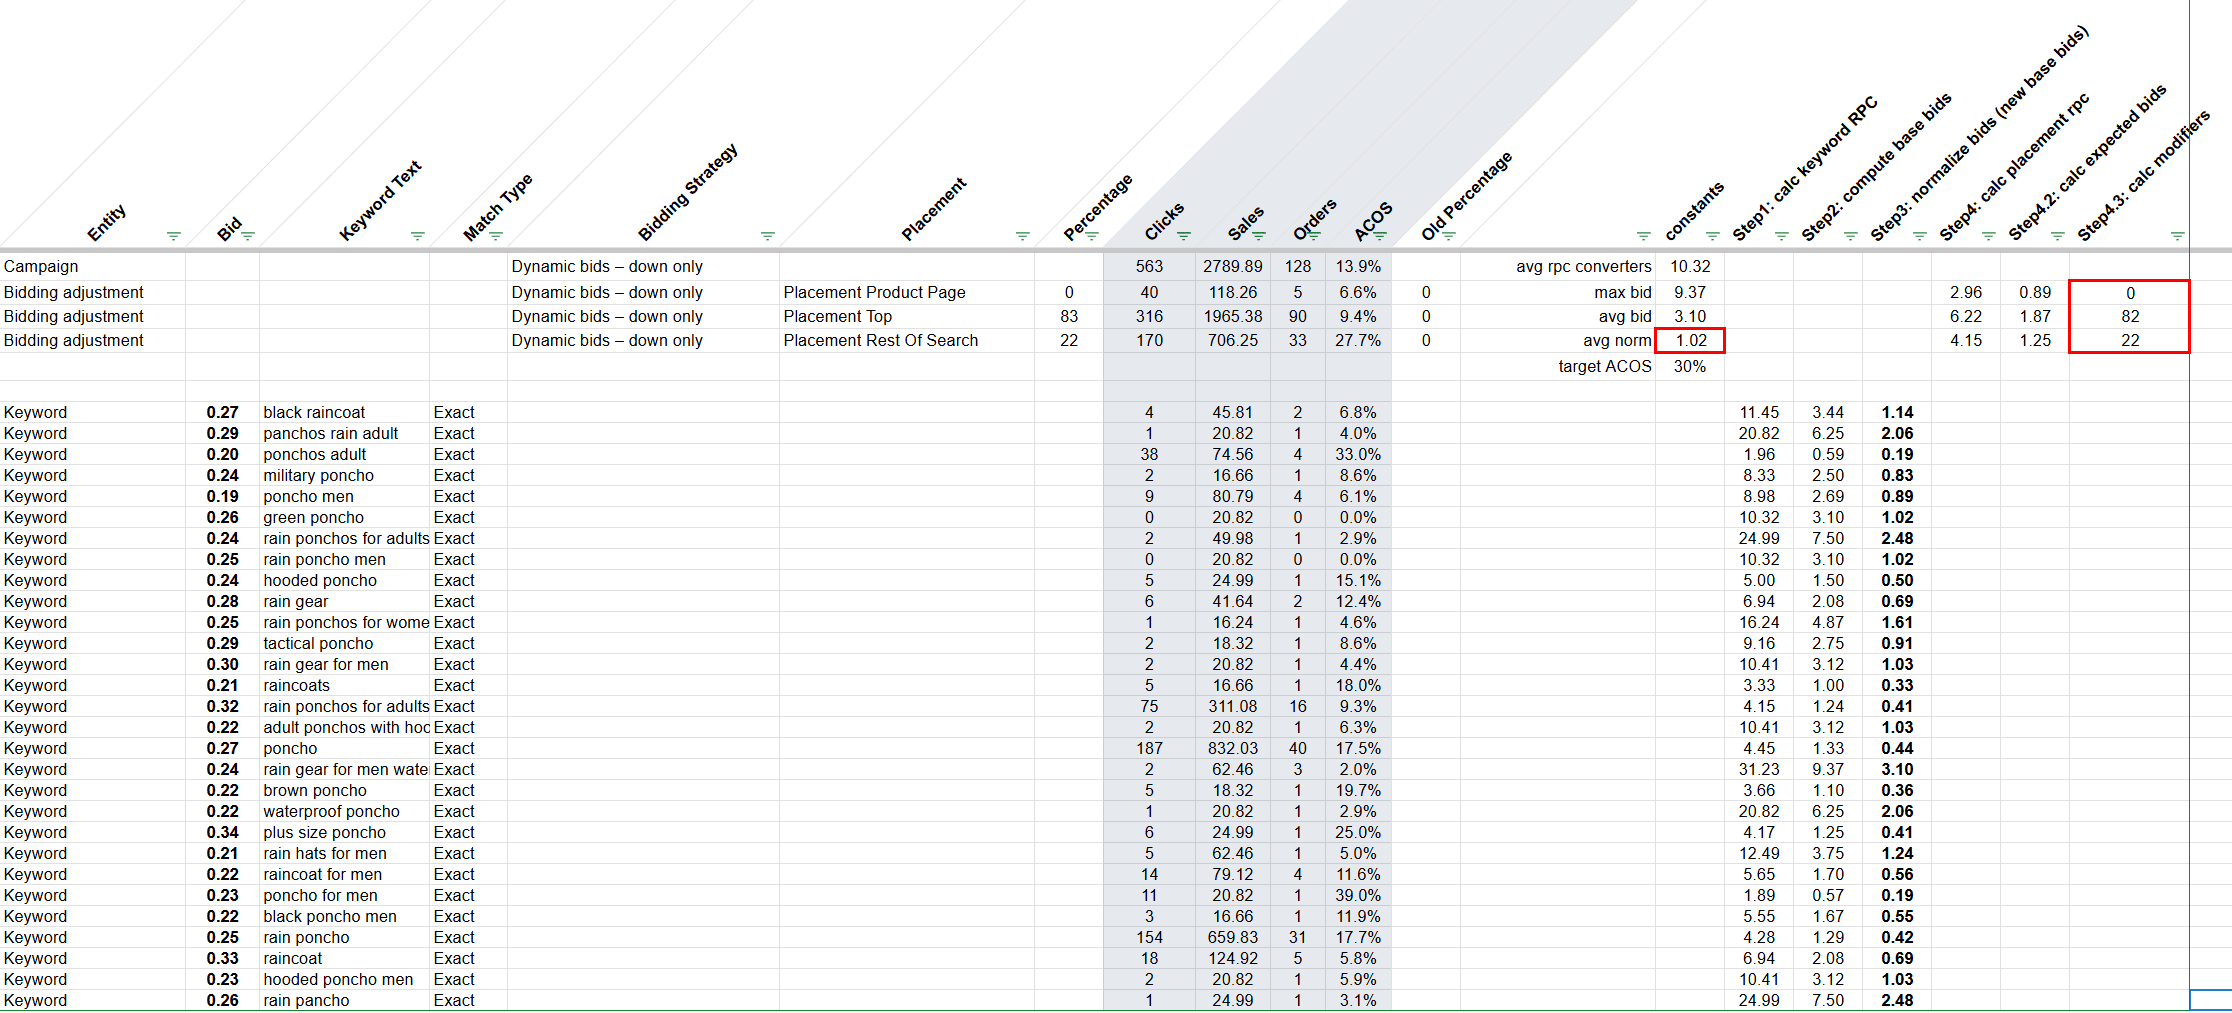2232x1013 pixels.
Task: Select the 'avg bid' label cell
Action: pos(1558,316)
